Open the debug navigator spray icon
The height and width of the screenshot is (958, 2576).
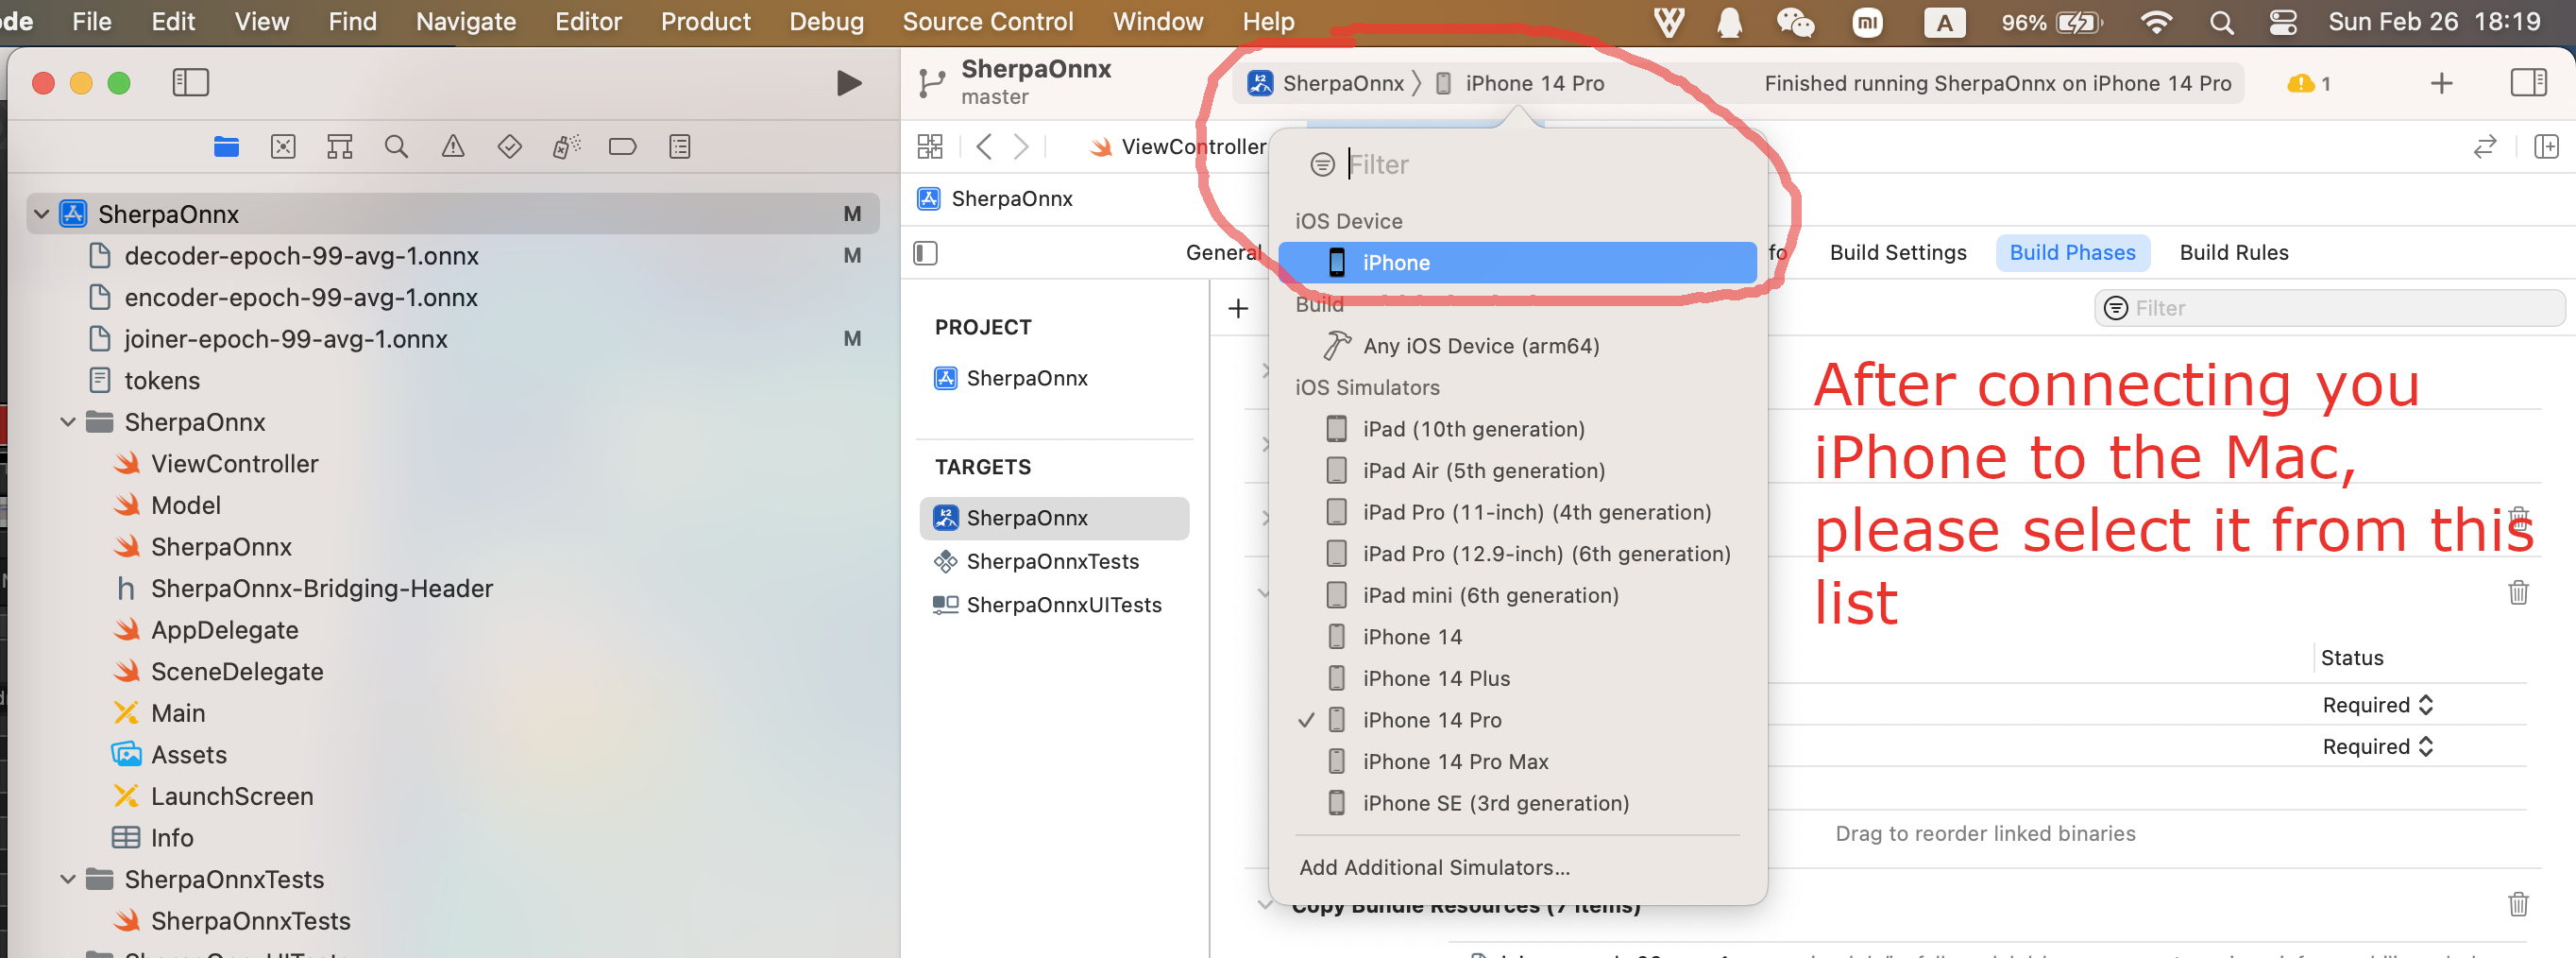point(566,147)
